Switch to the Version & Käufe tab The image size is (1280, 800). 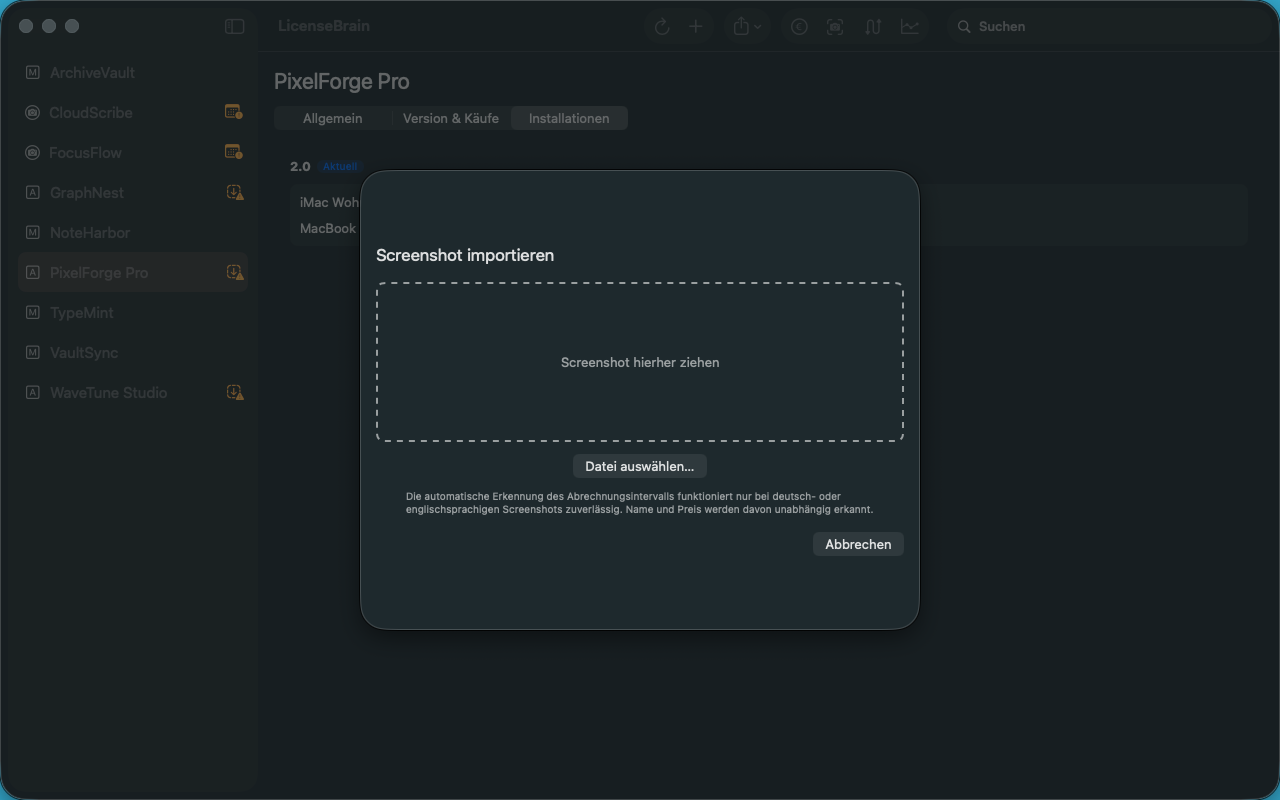pos(451,118)
